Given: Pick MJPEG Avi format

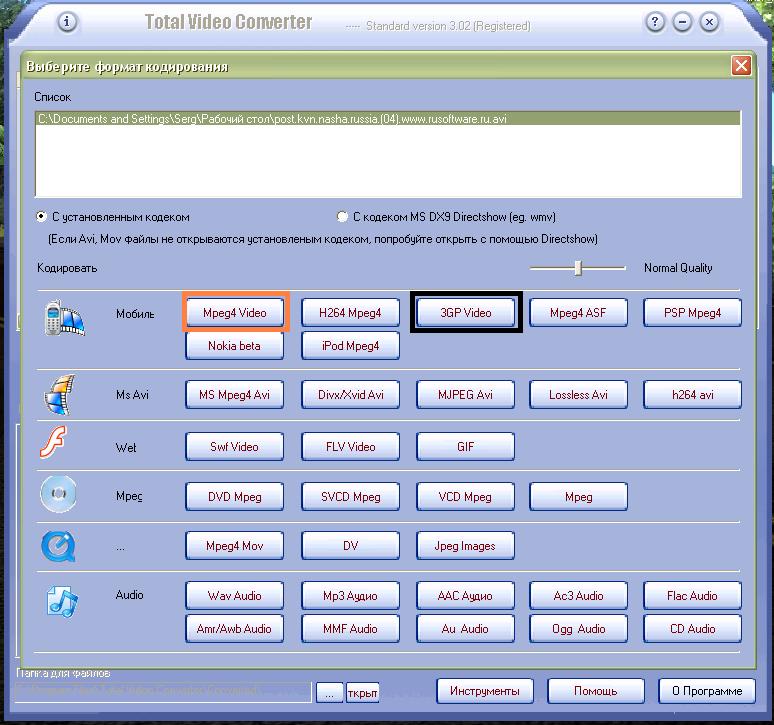Looking at the screenshot, I should pyautogui.click(x=465, y=394).
